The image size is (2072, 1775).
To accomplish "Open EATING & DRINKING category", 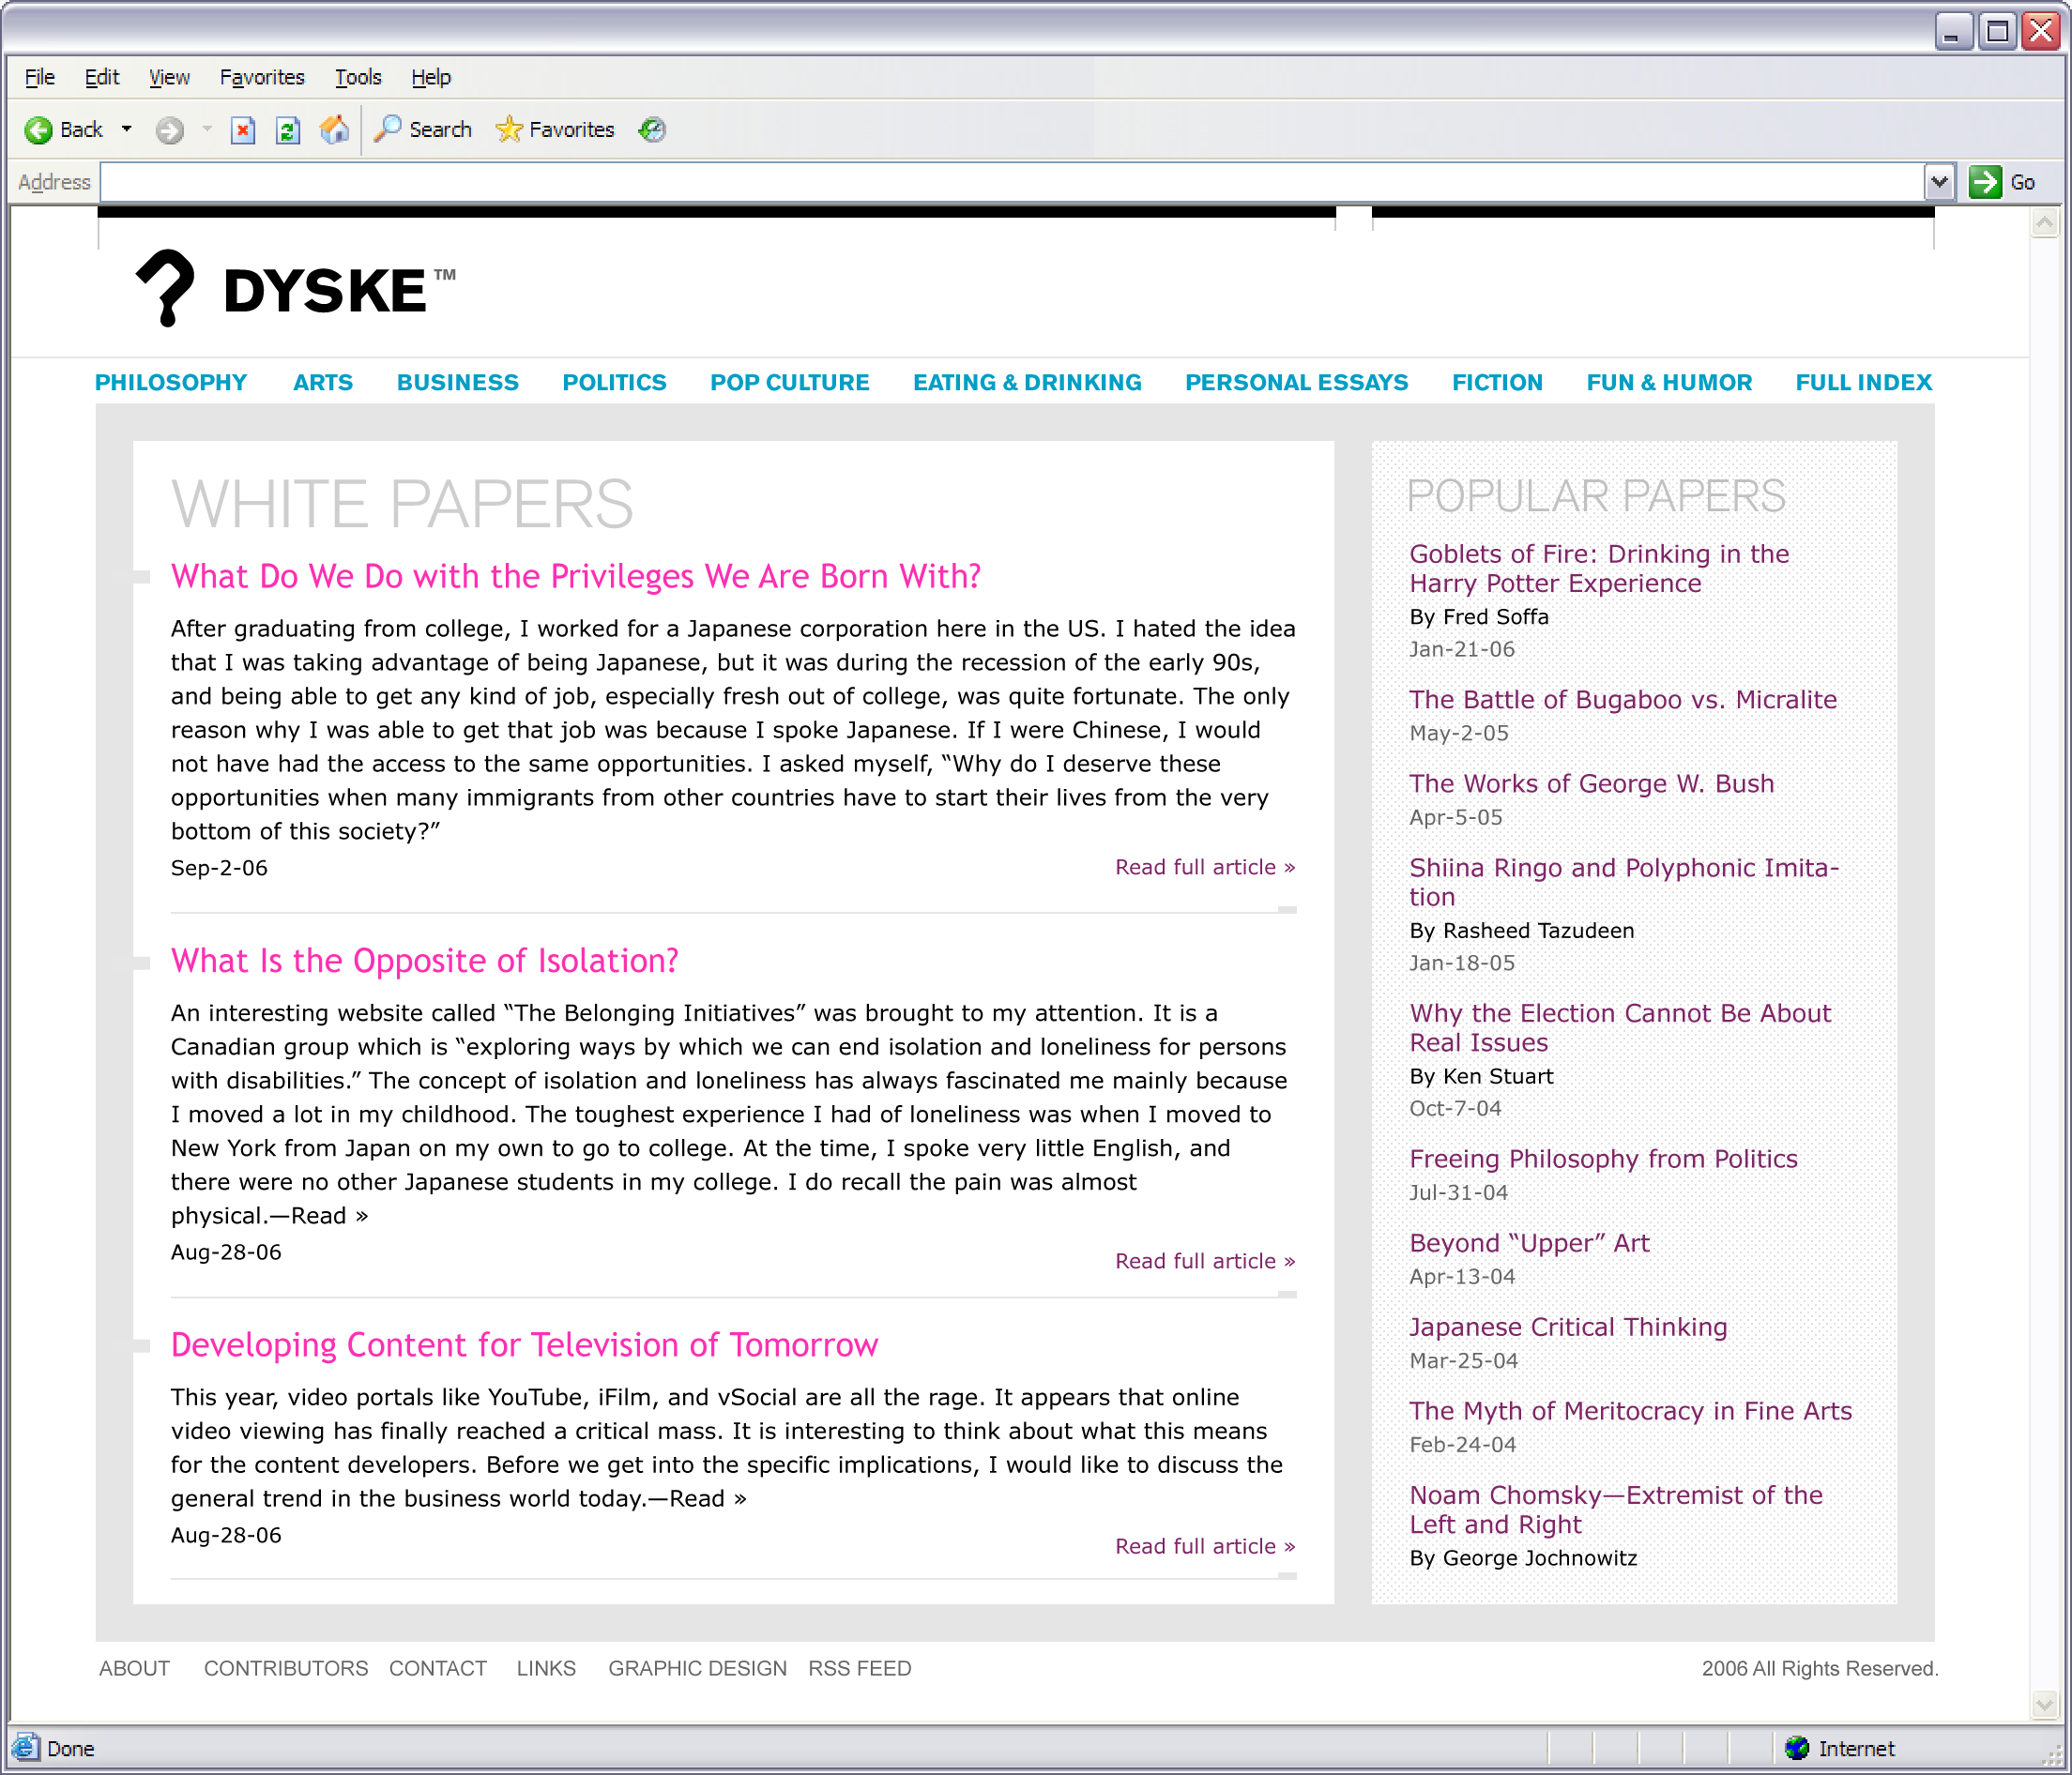I will [1027, 383].
